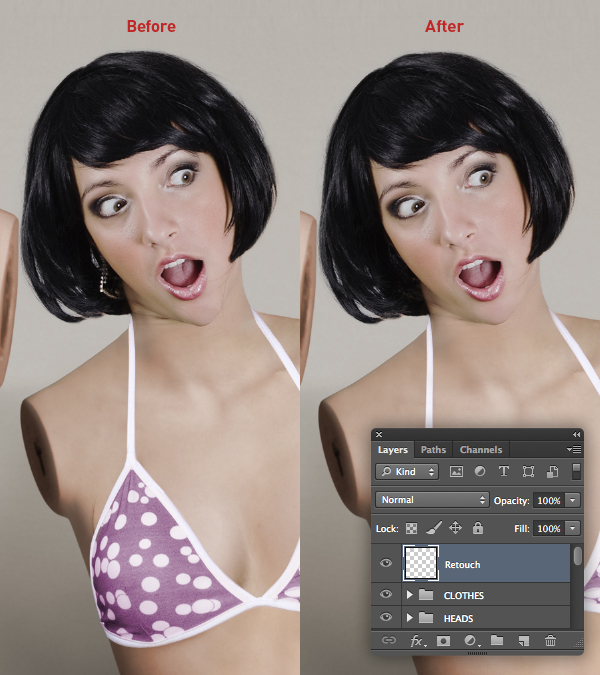600x675 pixels.
Task: Hide the HEADS group
Action: pyautogui.click(x=386, y=617)
